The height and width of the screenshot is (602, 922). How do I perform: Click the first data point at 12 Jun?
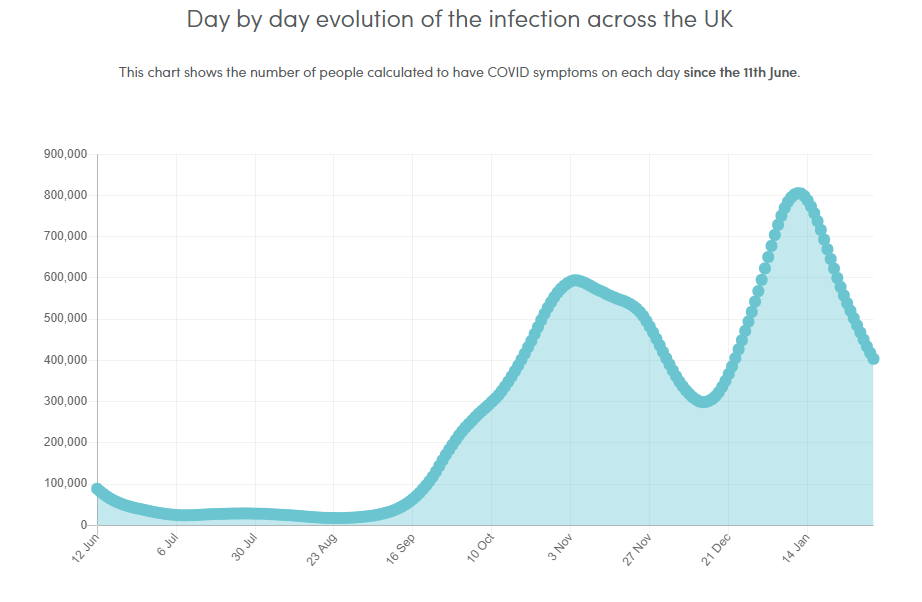coord(98,489)
